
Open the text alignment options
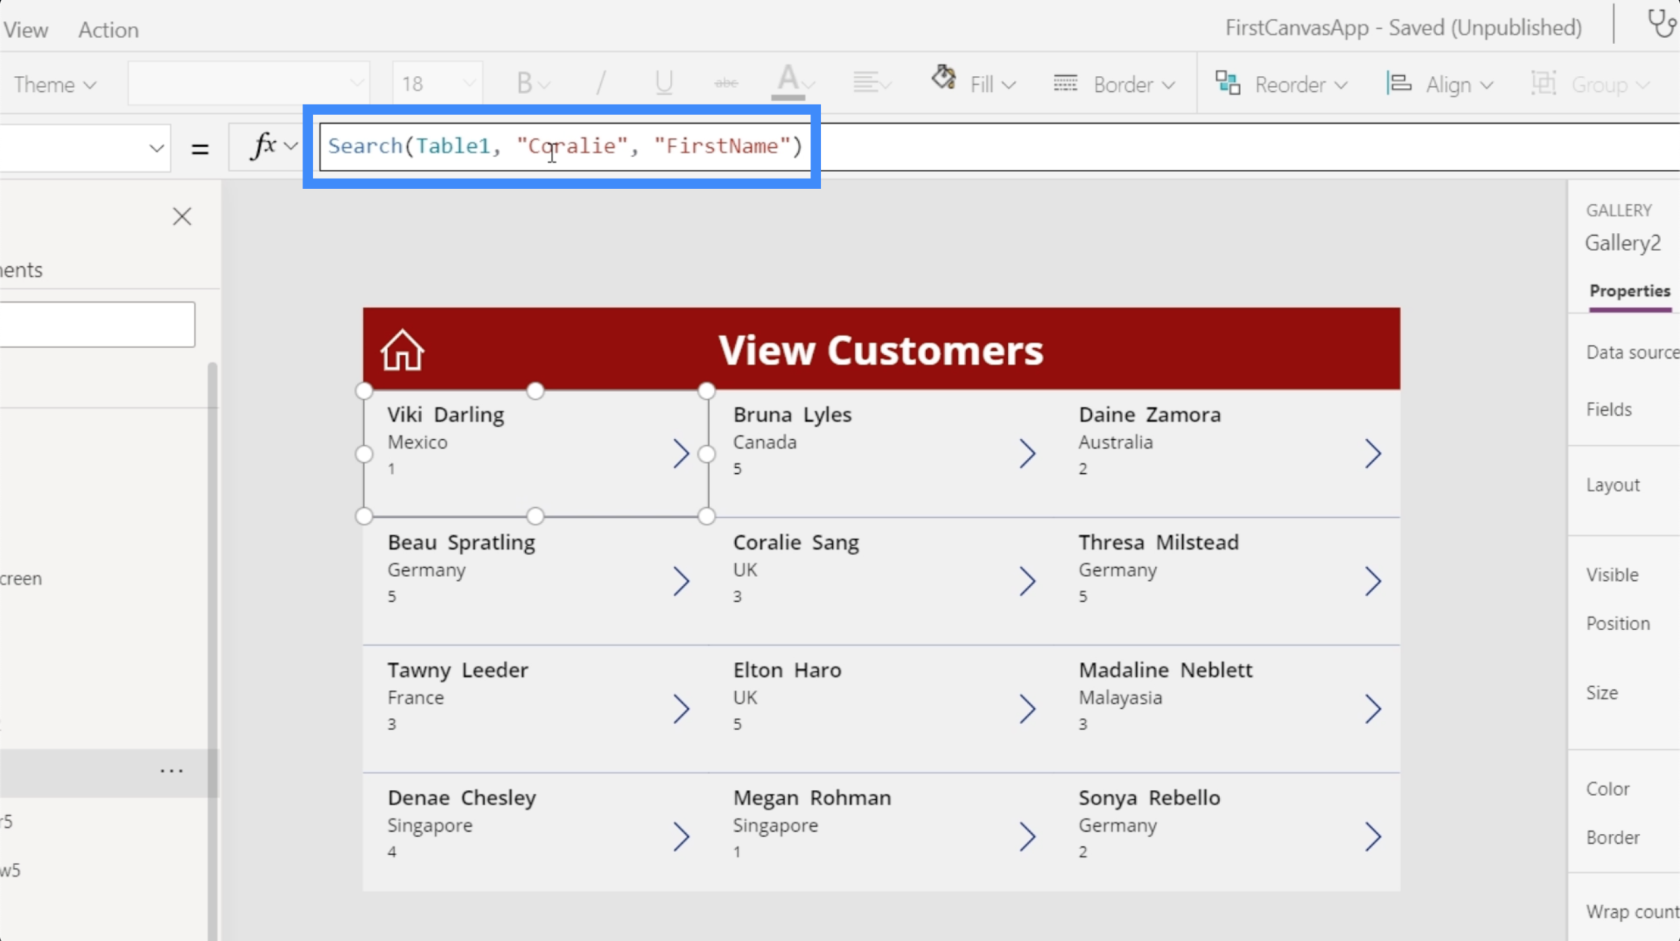point(872,84)
